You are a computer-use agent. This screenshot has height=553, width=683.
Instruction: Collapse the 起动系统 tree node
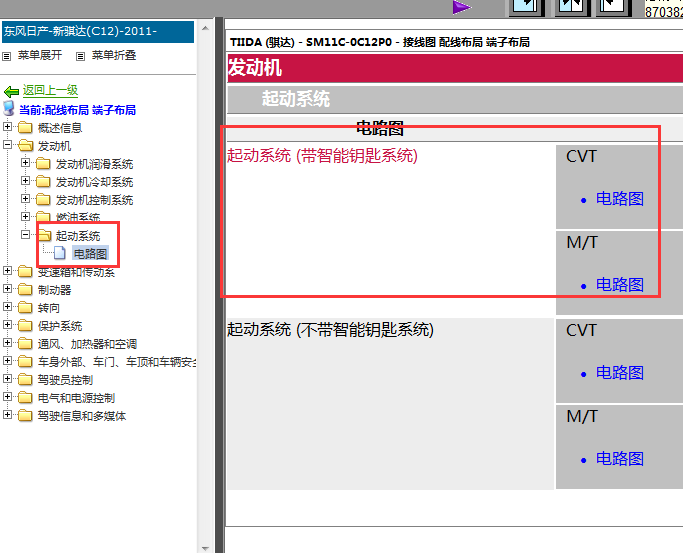(x=26, y=236)
